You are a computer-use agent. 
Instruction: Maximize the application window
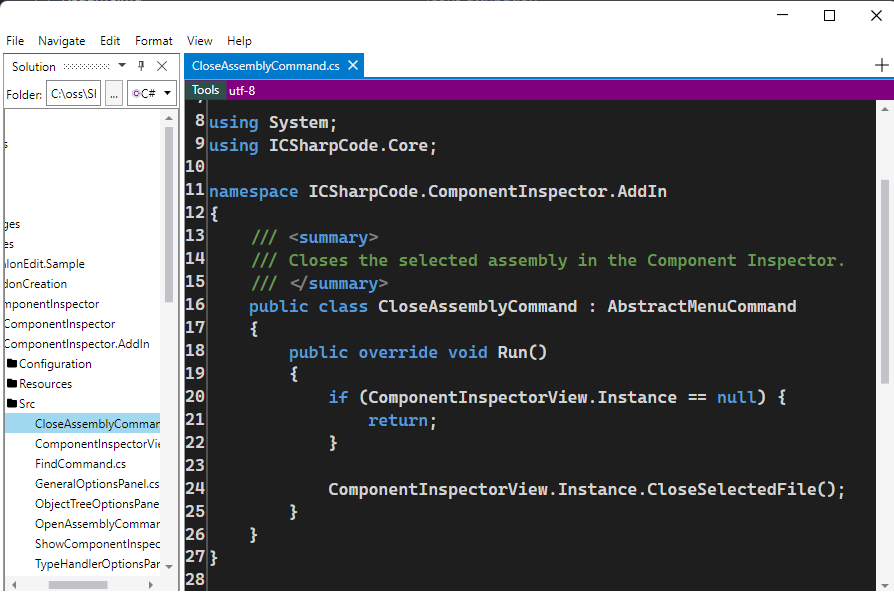pos(830,15)
